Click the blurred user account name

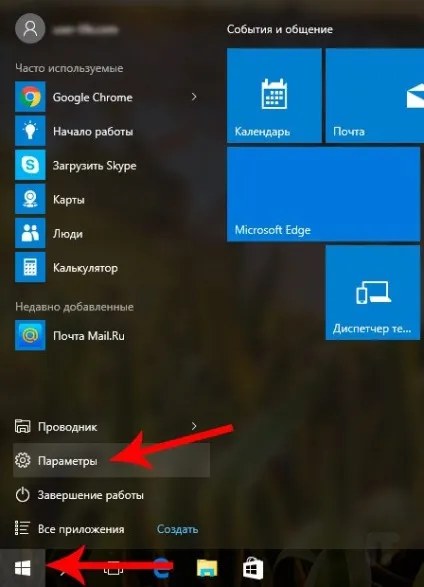(x=86, y=29)
